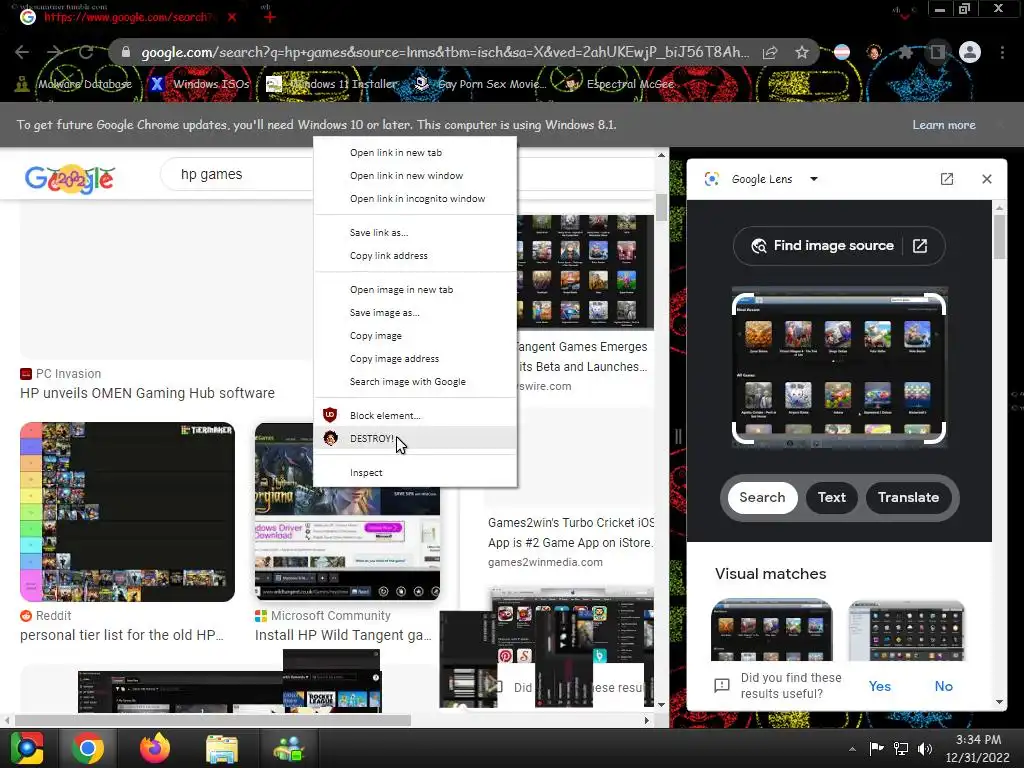Click the browser back arrow
Screen dimensions: 1024x768
pyautogui.click(x=22, y=52)
